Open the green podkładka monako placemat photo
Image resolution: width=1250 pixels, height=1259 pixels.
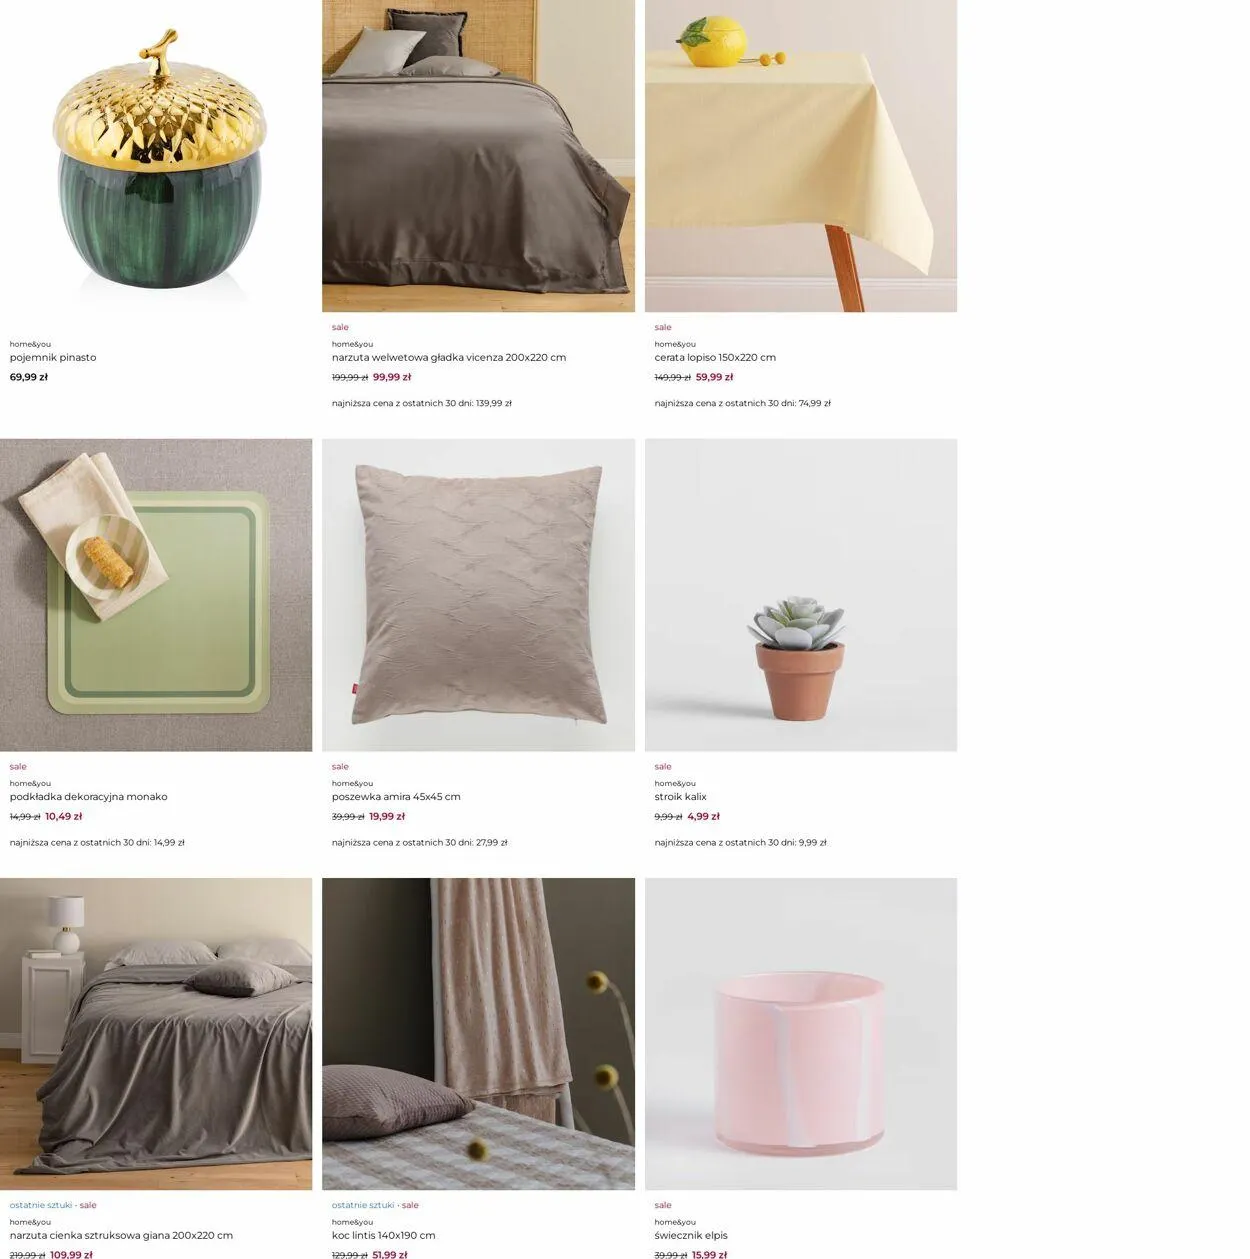156,595
